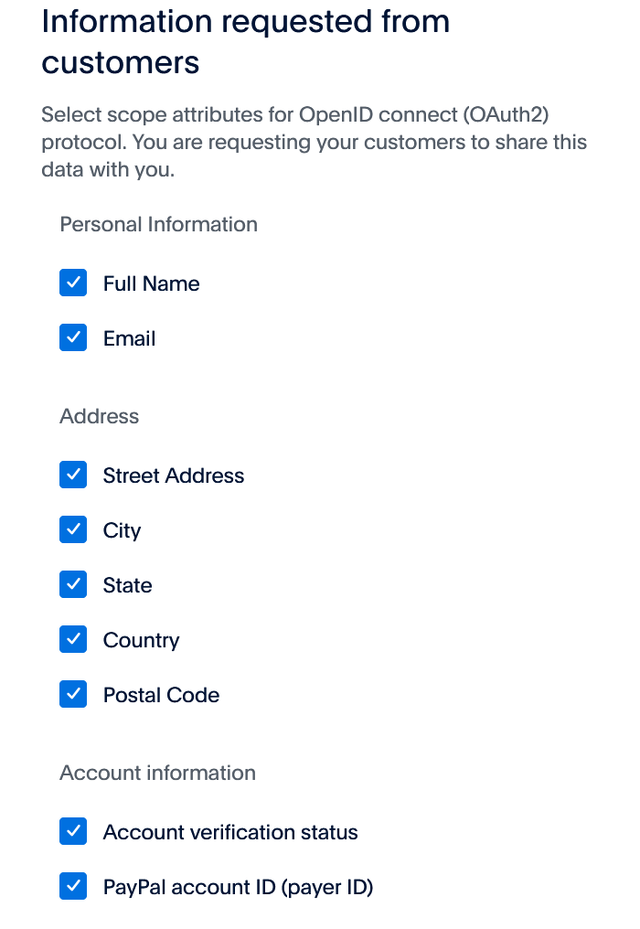The height and width of the screenshot is (929, 640).
Task: Click the PayPal account ID label text
Action: pyautogui.click(x=238, y=886)
